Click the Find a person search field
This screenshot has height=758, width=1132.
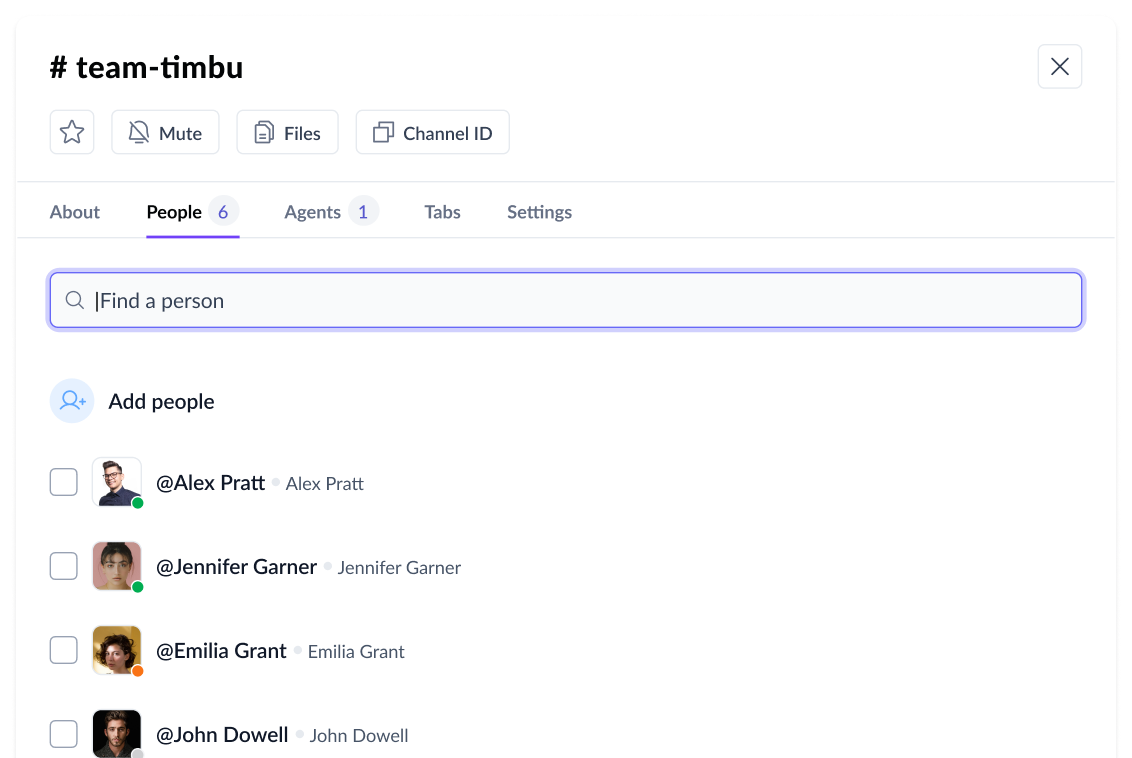(580, 301)
